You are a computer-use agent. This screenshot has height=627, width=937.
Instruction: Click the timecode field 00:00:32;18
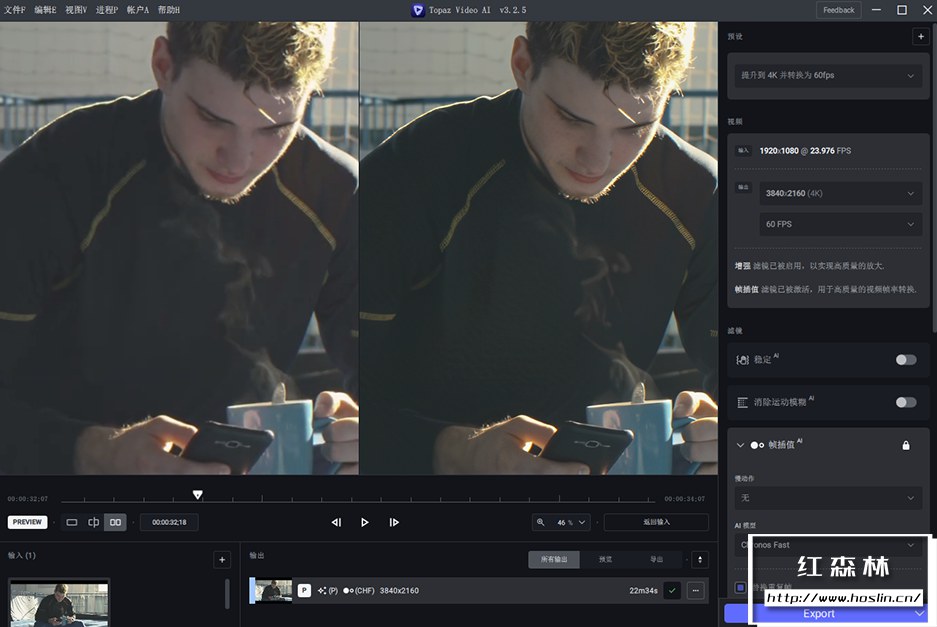coord(169,522)
